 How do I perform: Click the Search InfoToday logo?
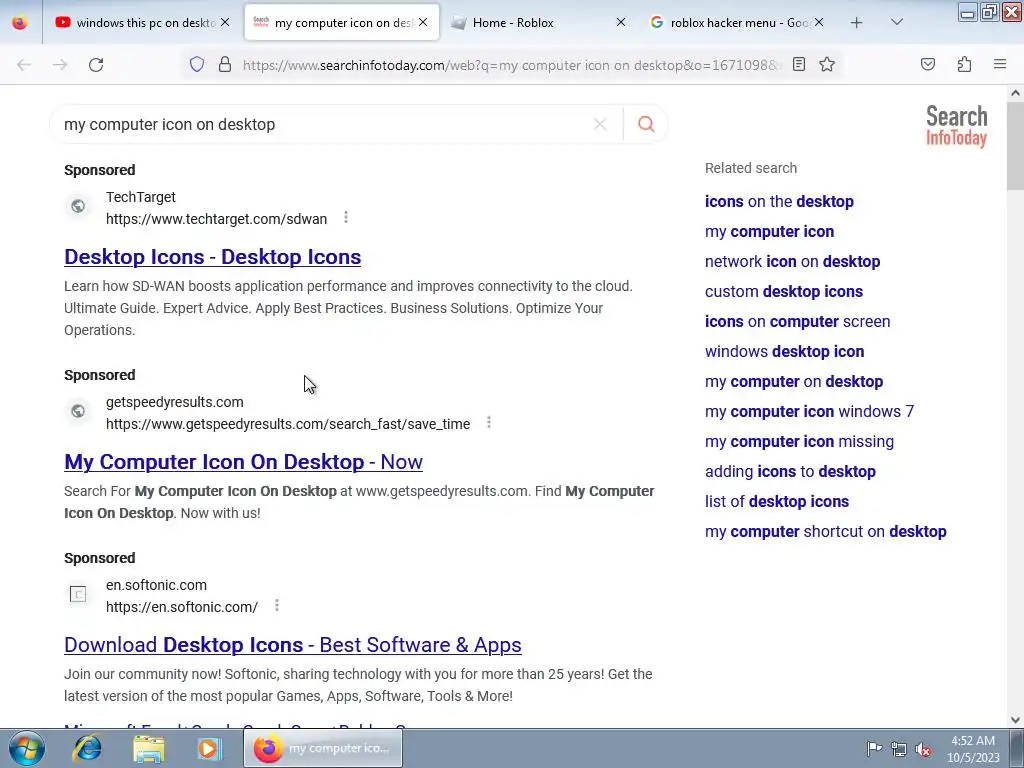[956, 126]
